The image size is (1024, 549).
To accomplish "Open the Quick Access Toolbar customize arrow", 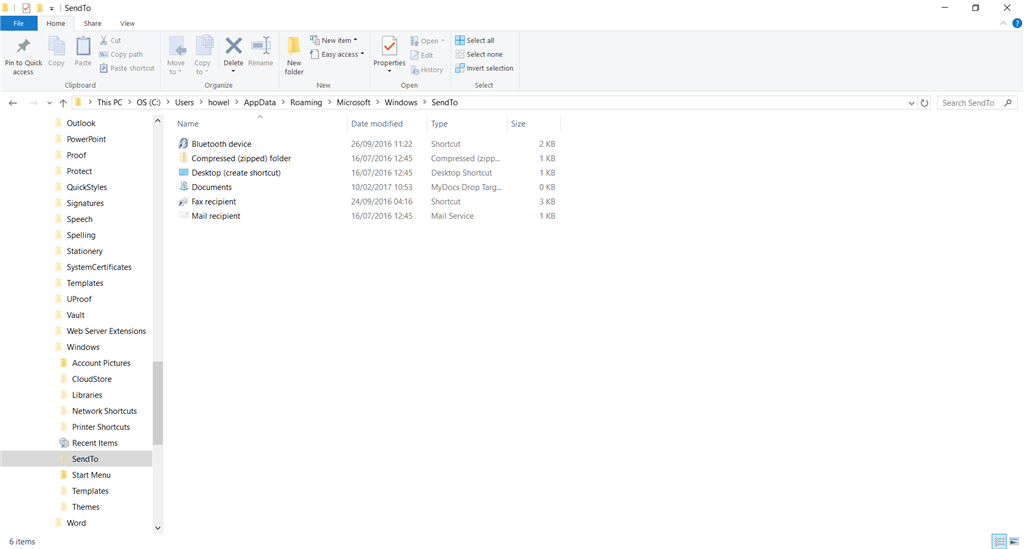I will [x=52, y=8].
